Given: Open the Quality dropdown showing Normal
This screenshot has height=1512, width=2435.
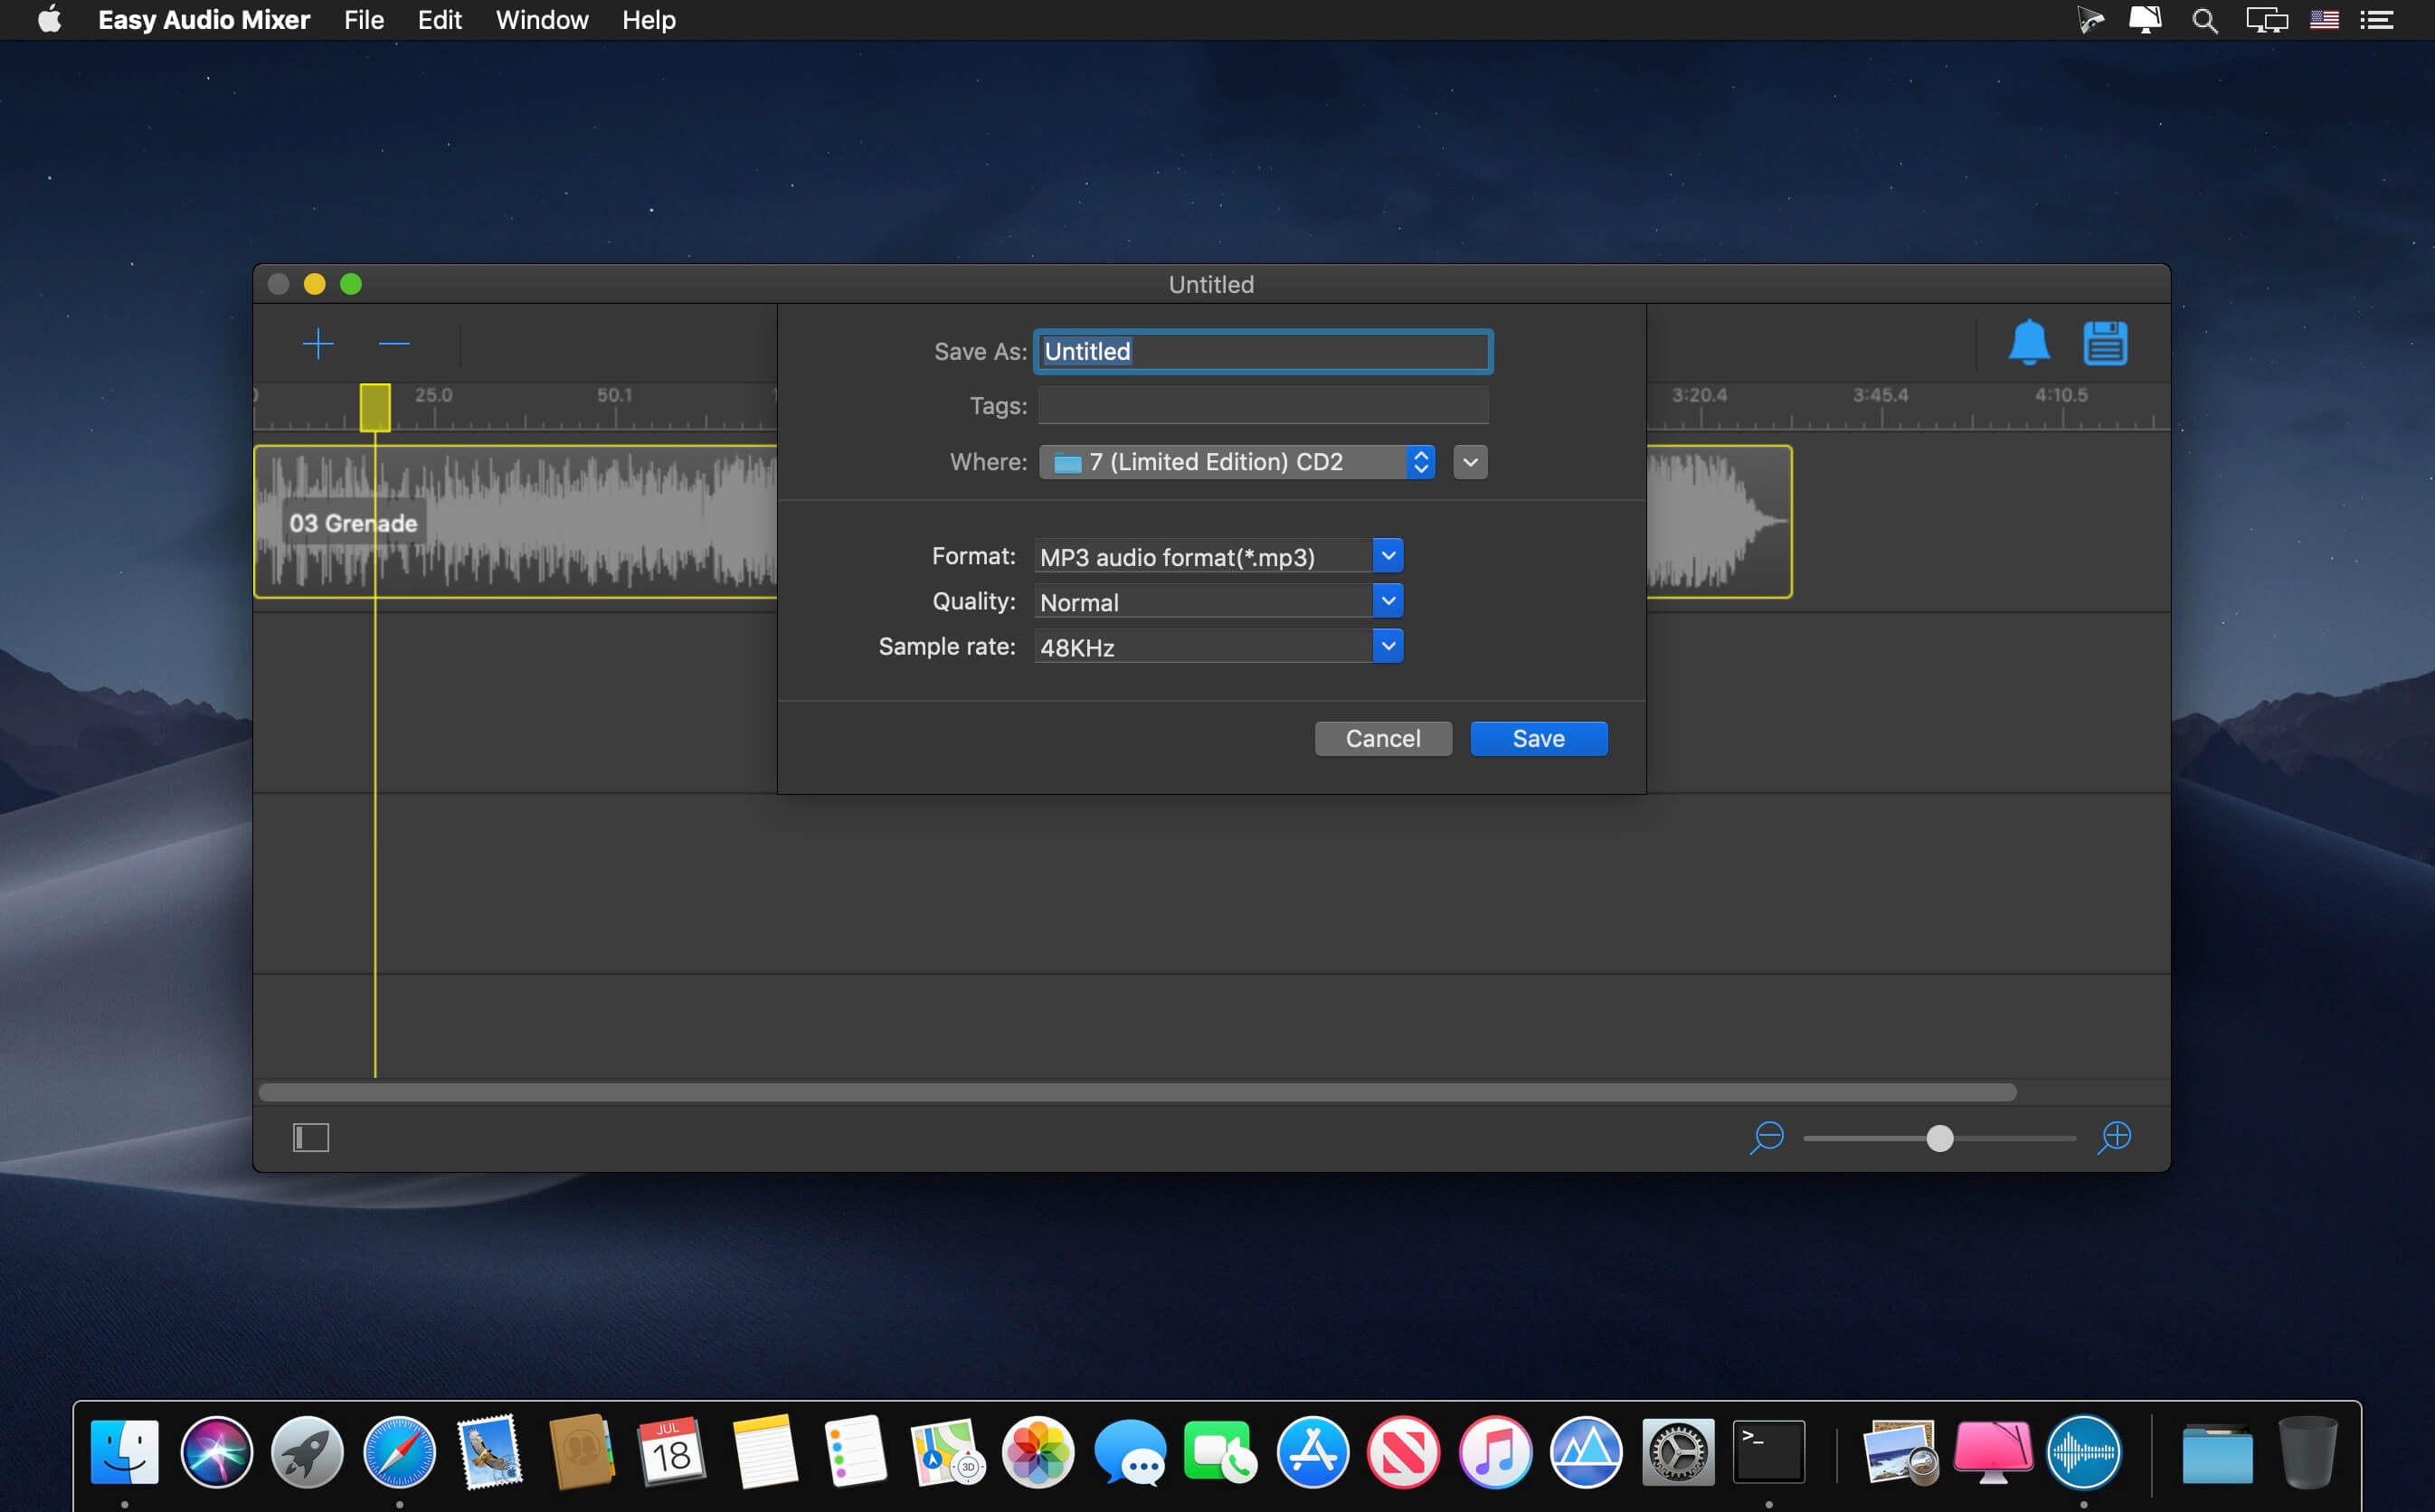Looking at the screenshot, I should click(1388, 601).
